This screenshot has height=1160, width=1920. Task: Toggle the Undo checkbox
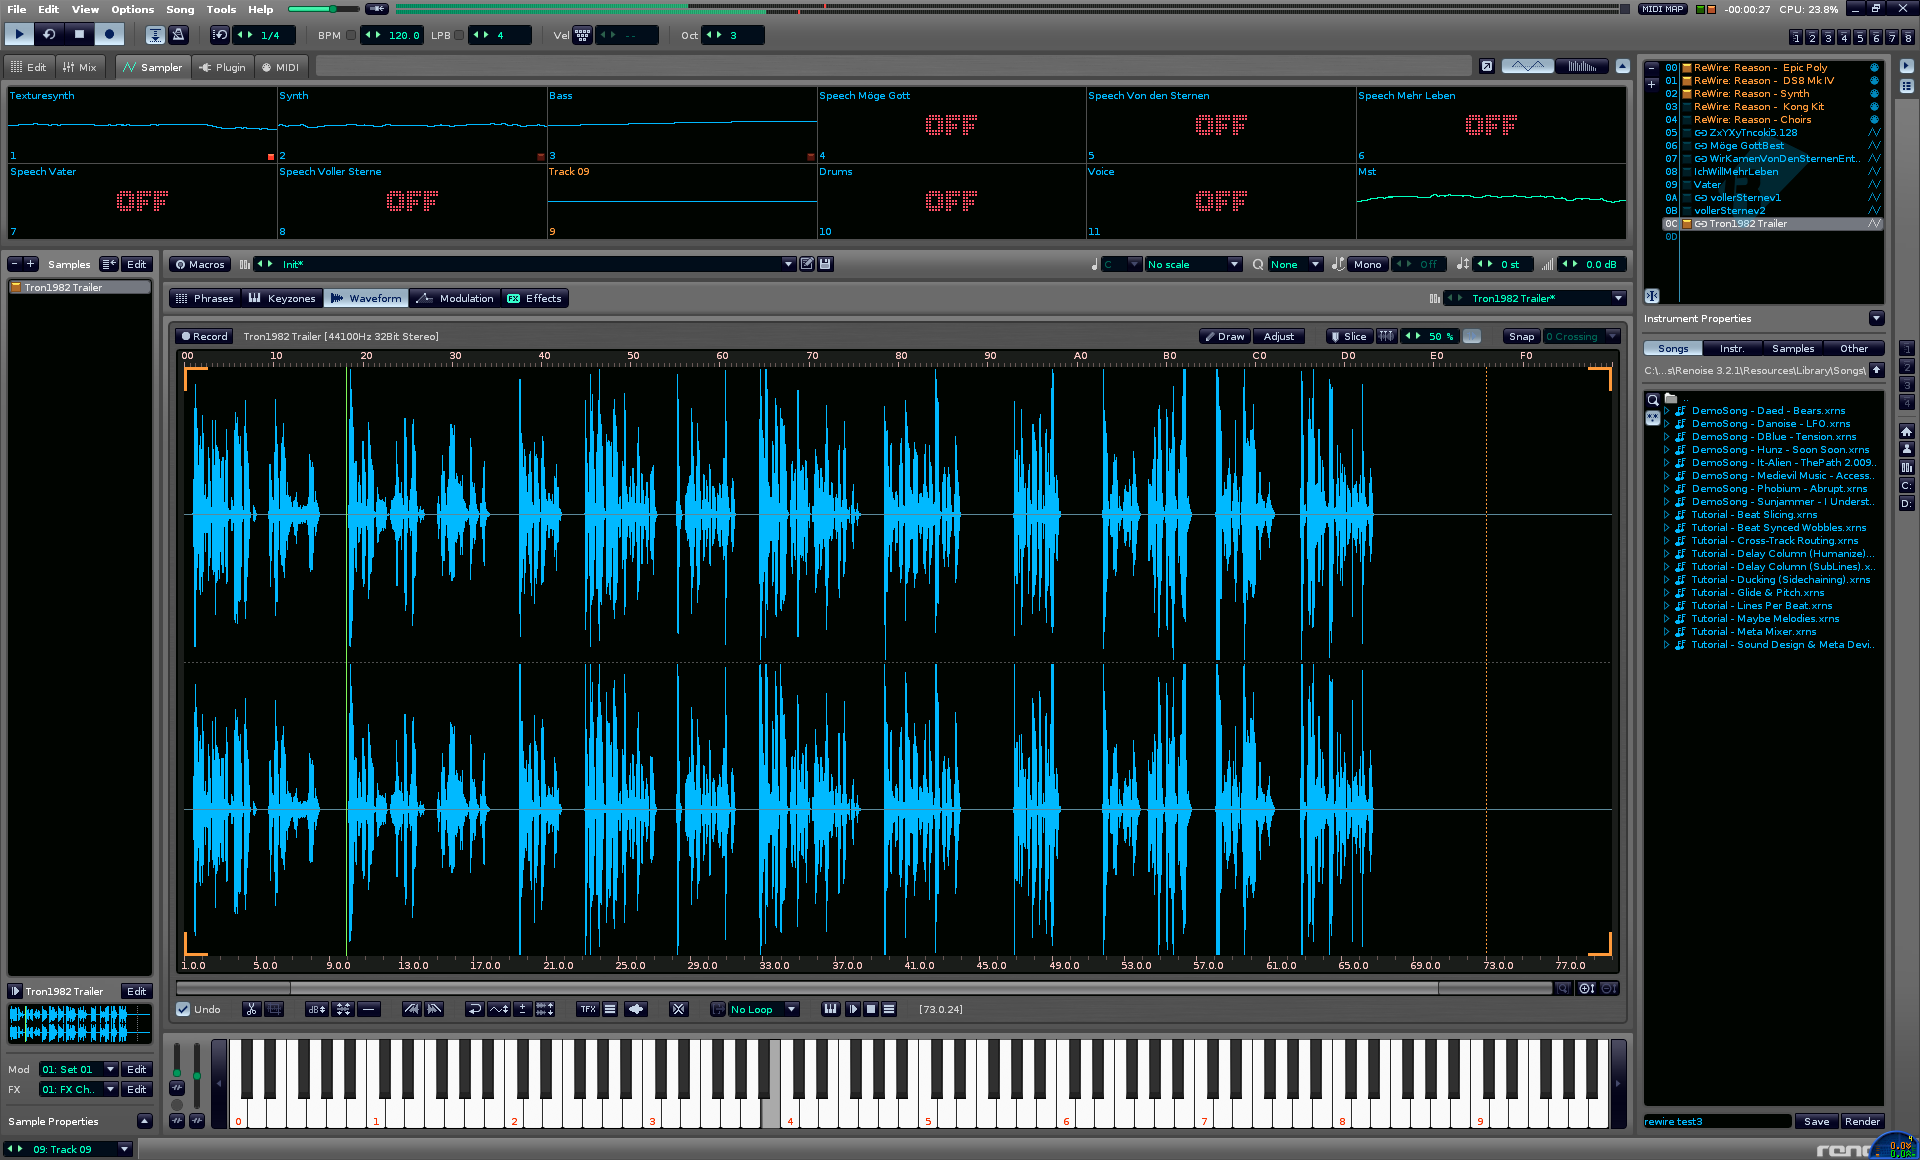point(183,1009)
